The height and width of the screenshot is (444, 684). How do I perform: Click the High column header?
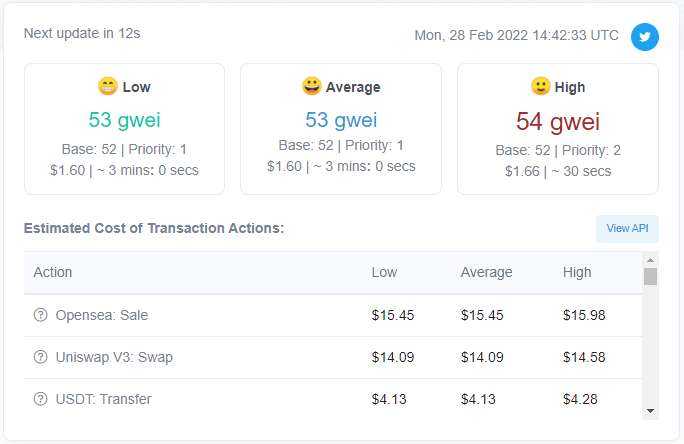[x=577, y=272]
